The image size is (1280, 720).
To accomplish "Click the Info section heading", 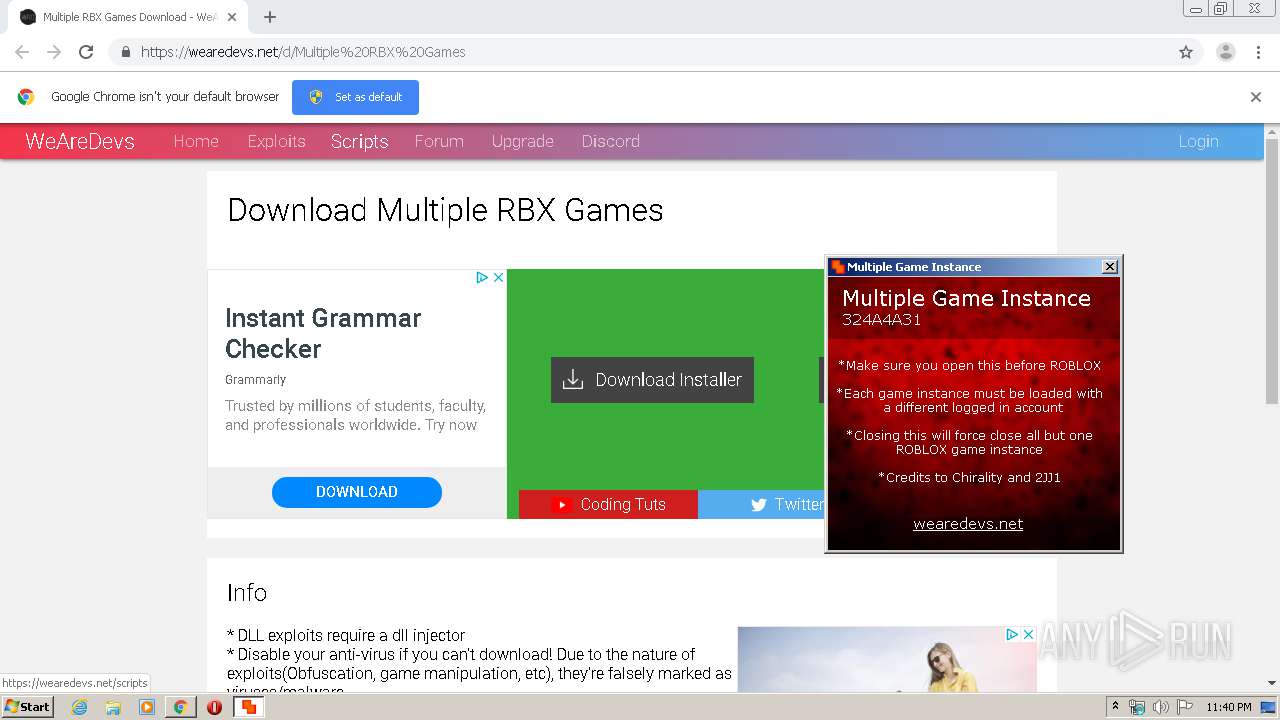I will (247, 592).
